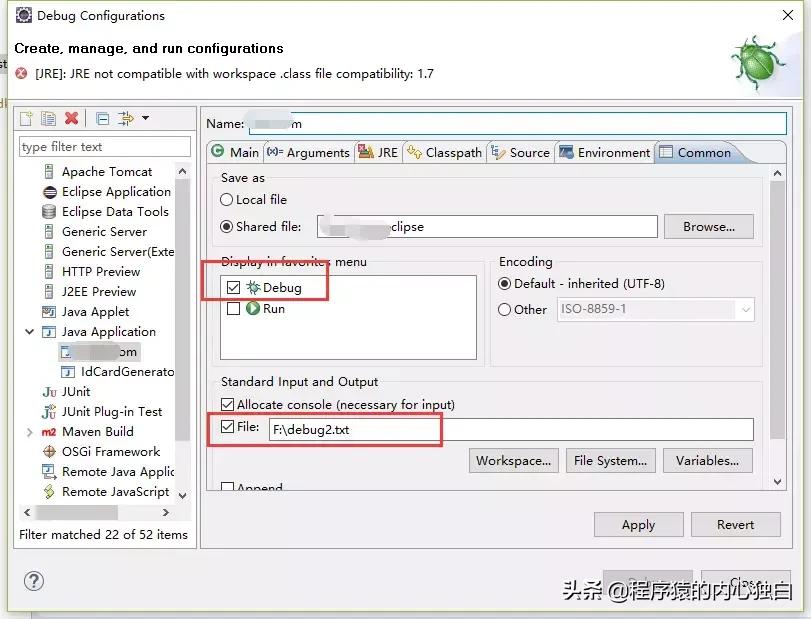Select OSGi Framework entry
Screen dimensions: 811x619
coord(111,452)
